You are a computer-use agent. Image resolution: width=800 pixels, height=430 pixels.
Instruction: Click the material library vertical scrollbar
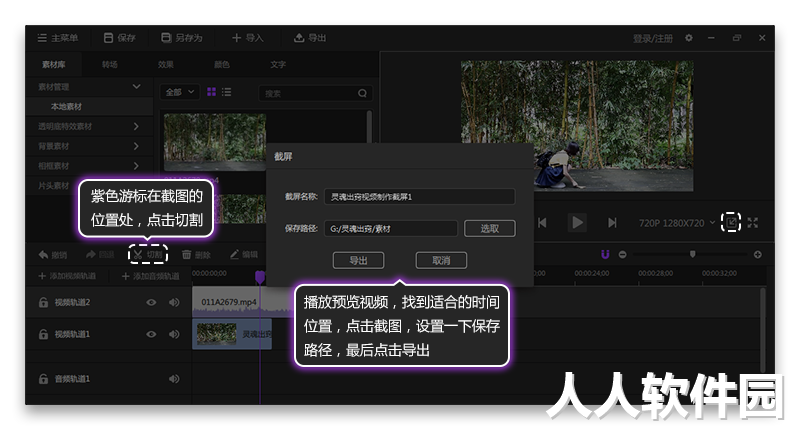point(369,128)
